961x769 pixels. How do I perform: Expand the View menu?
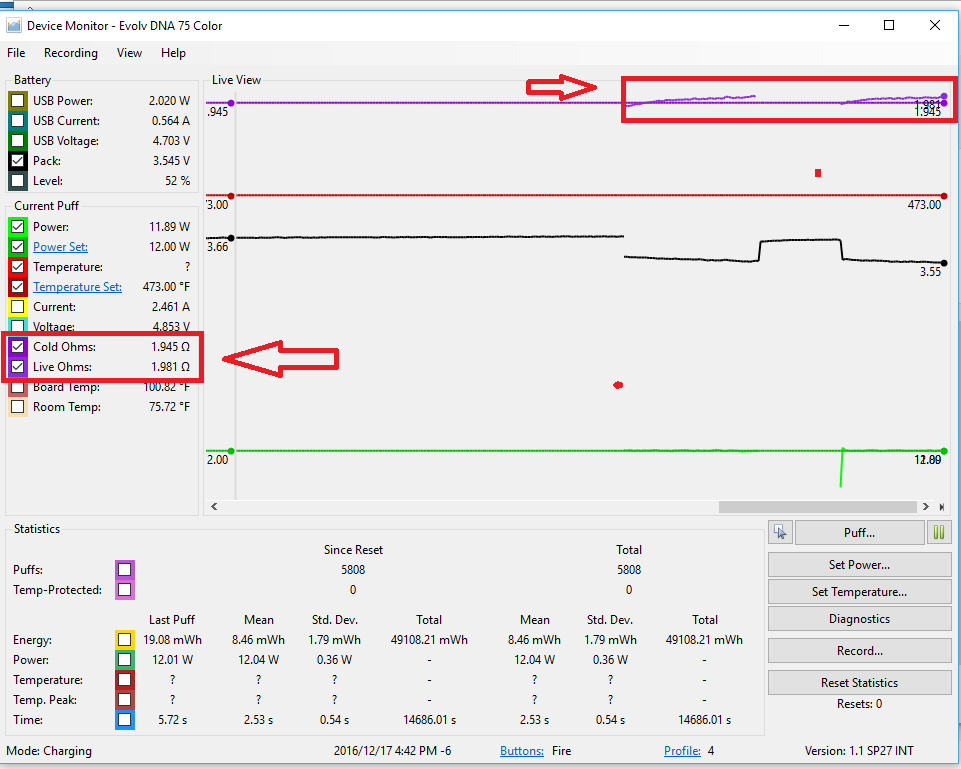[x=129, y=53]
